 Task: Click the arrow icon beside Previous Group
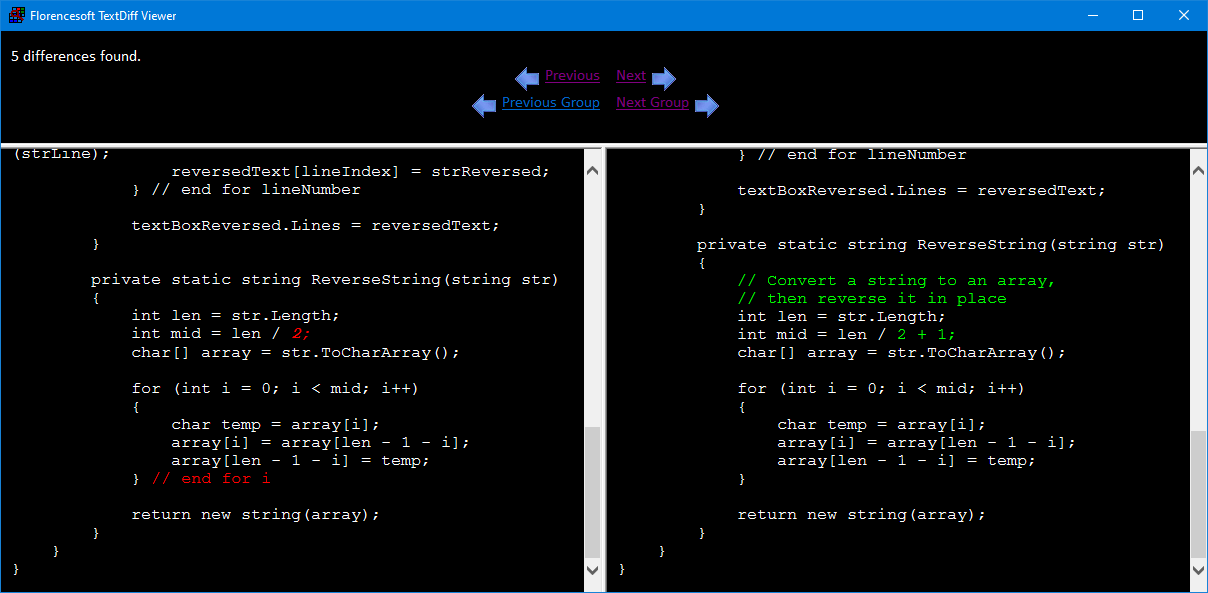point(484,105)
